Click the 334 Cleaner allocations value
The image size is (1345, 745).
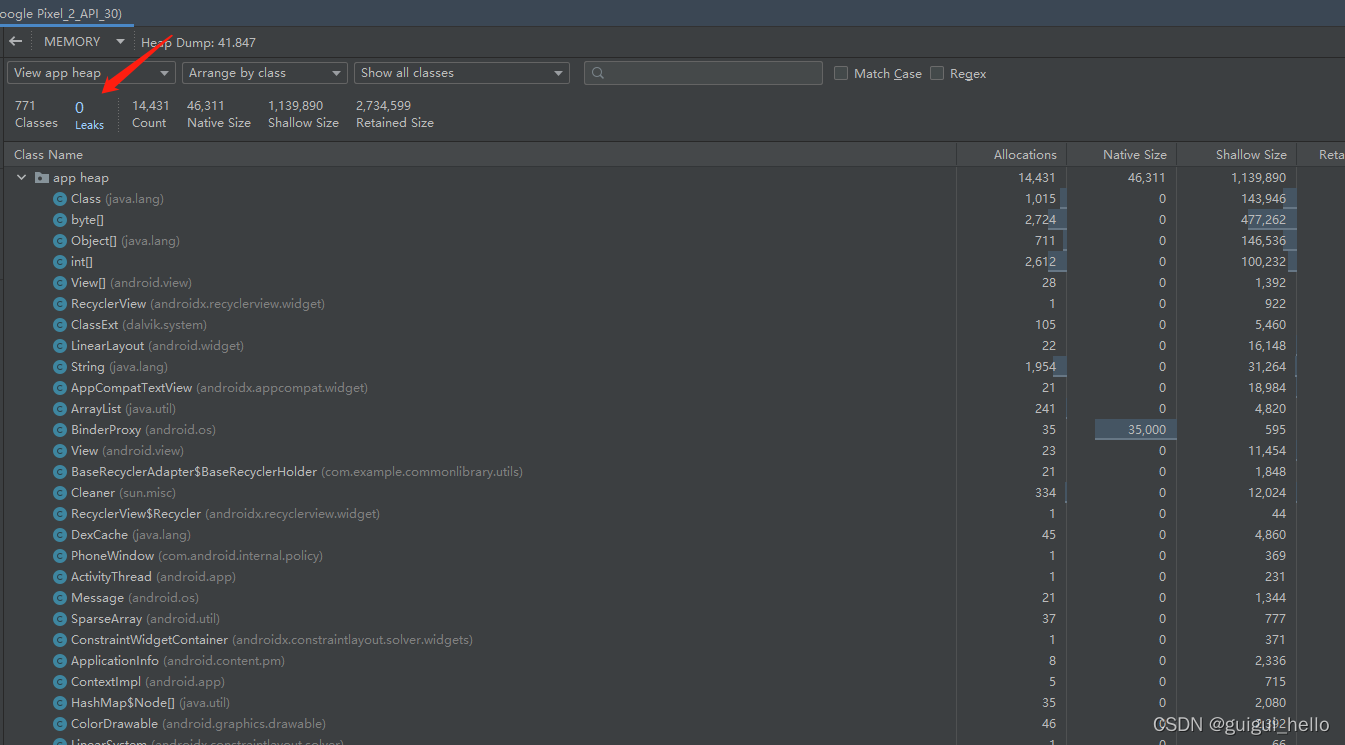[x=1045, y=493]
